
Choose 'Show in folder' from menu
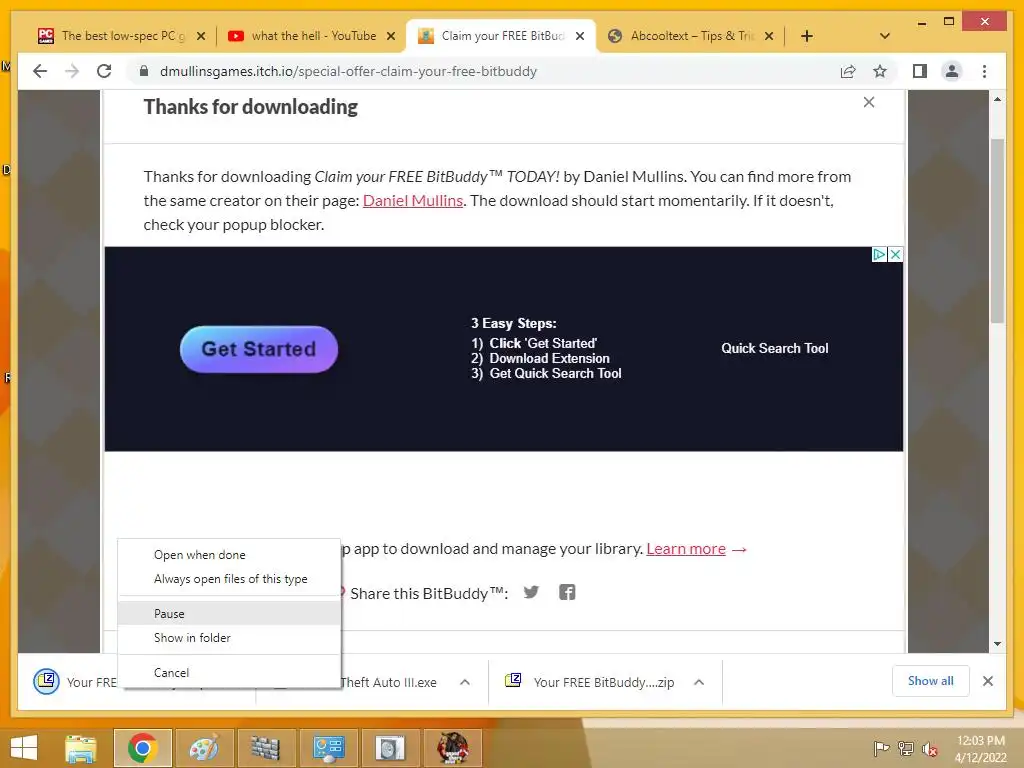[229, 637]
